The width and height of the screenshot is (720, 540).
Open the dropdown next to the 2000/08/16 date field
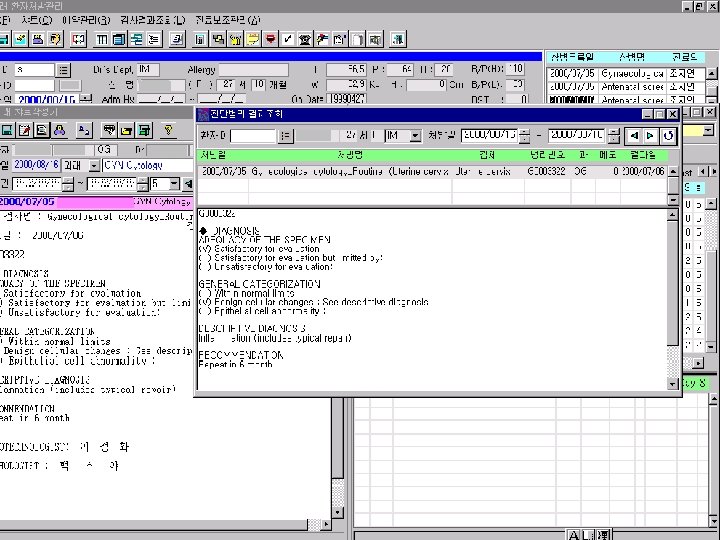click(x=94, y=165)
